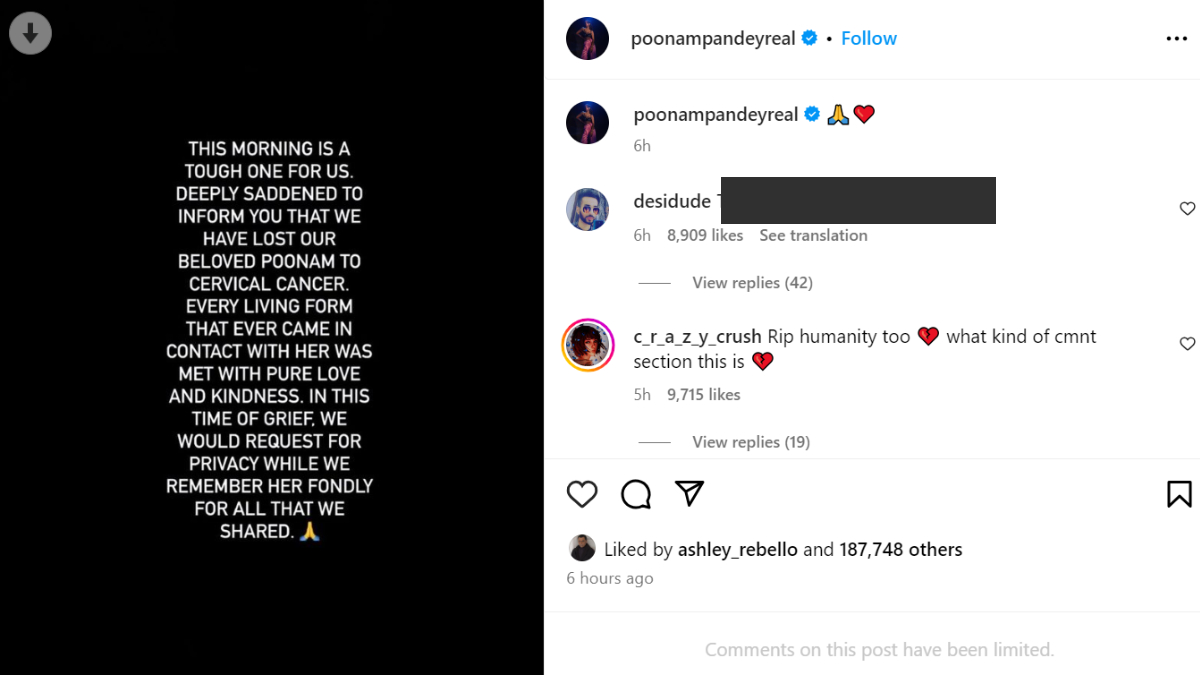Click the download arrow icon

click(x=30, y=34)
